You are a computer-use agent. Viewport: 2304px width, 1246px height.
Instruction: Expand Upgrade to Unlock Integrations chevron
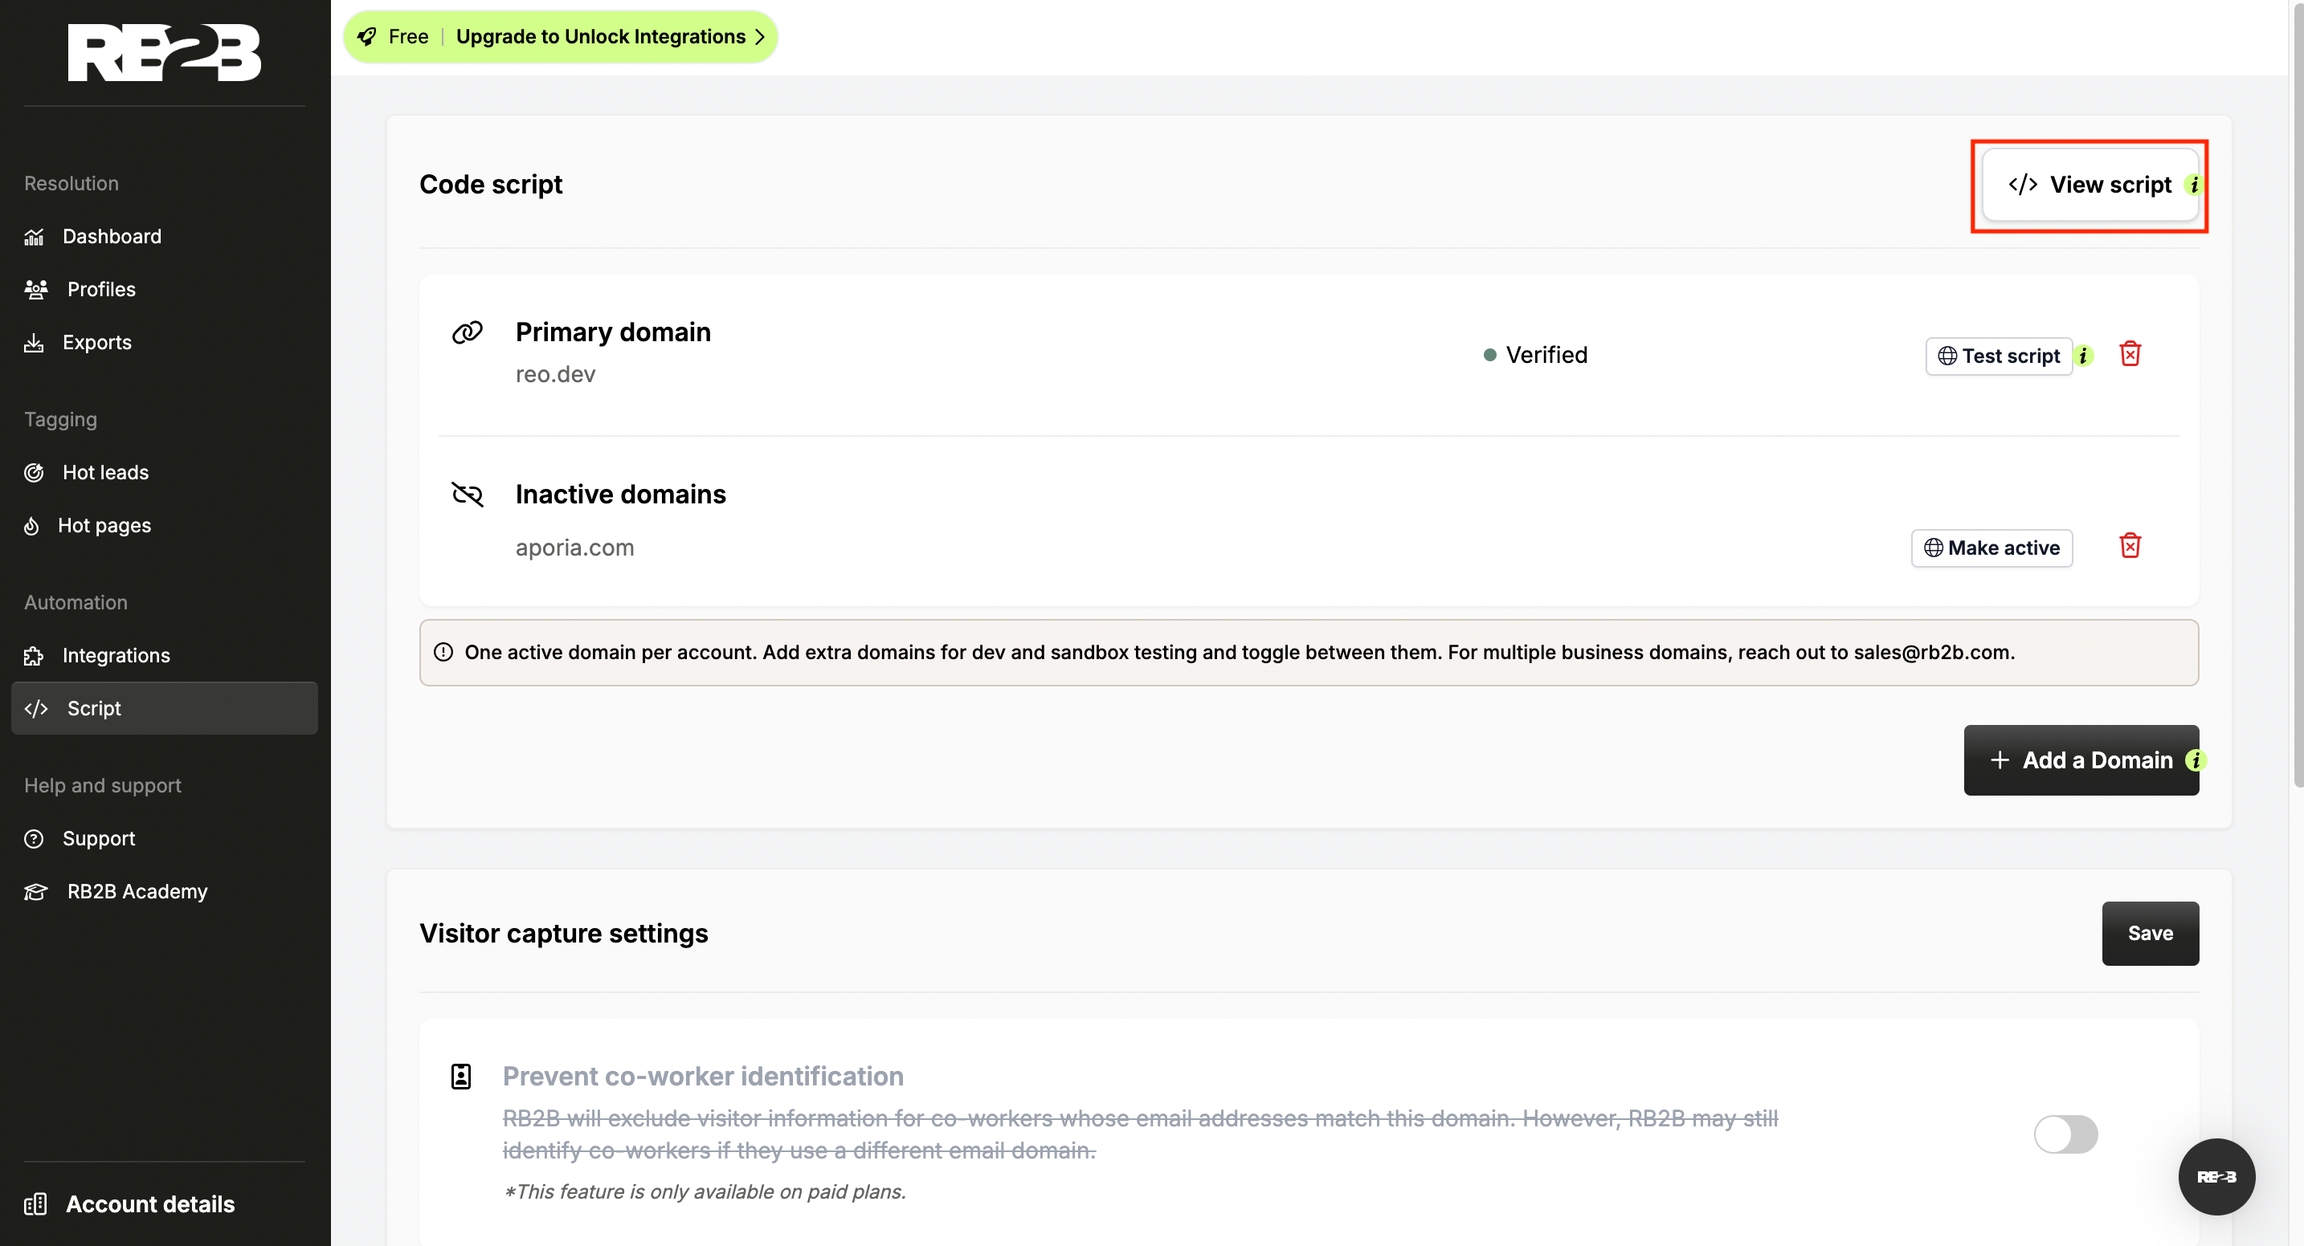coord(760,37)
